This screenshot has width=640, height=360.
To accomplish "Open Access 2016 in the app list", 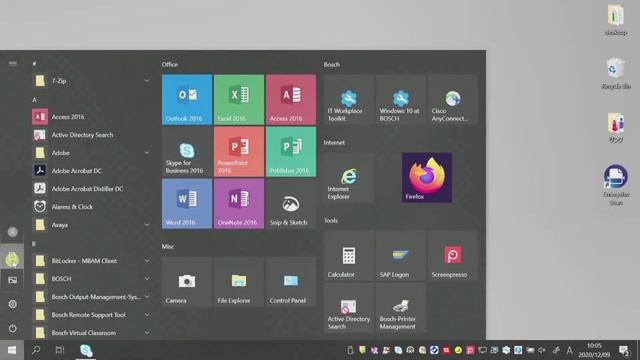I will (91, 117).
